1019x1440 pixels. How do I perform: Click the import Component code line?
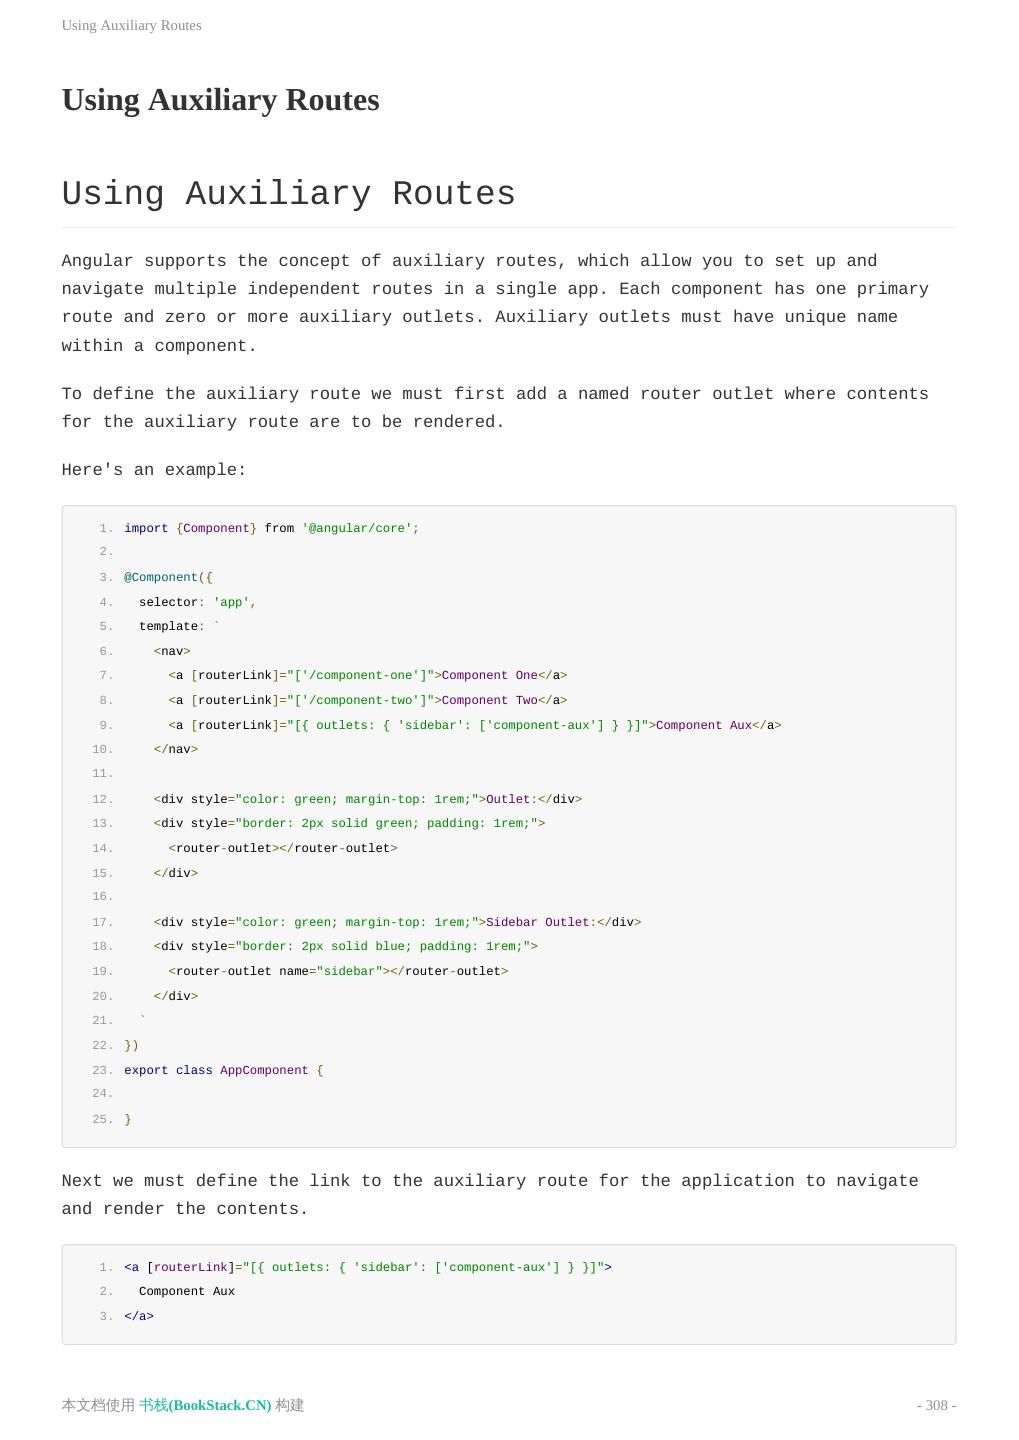[x=271, y=528]
